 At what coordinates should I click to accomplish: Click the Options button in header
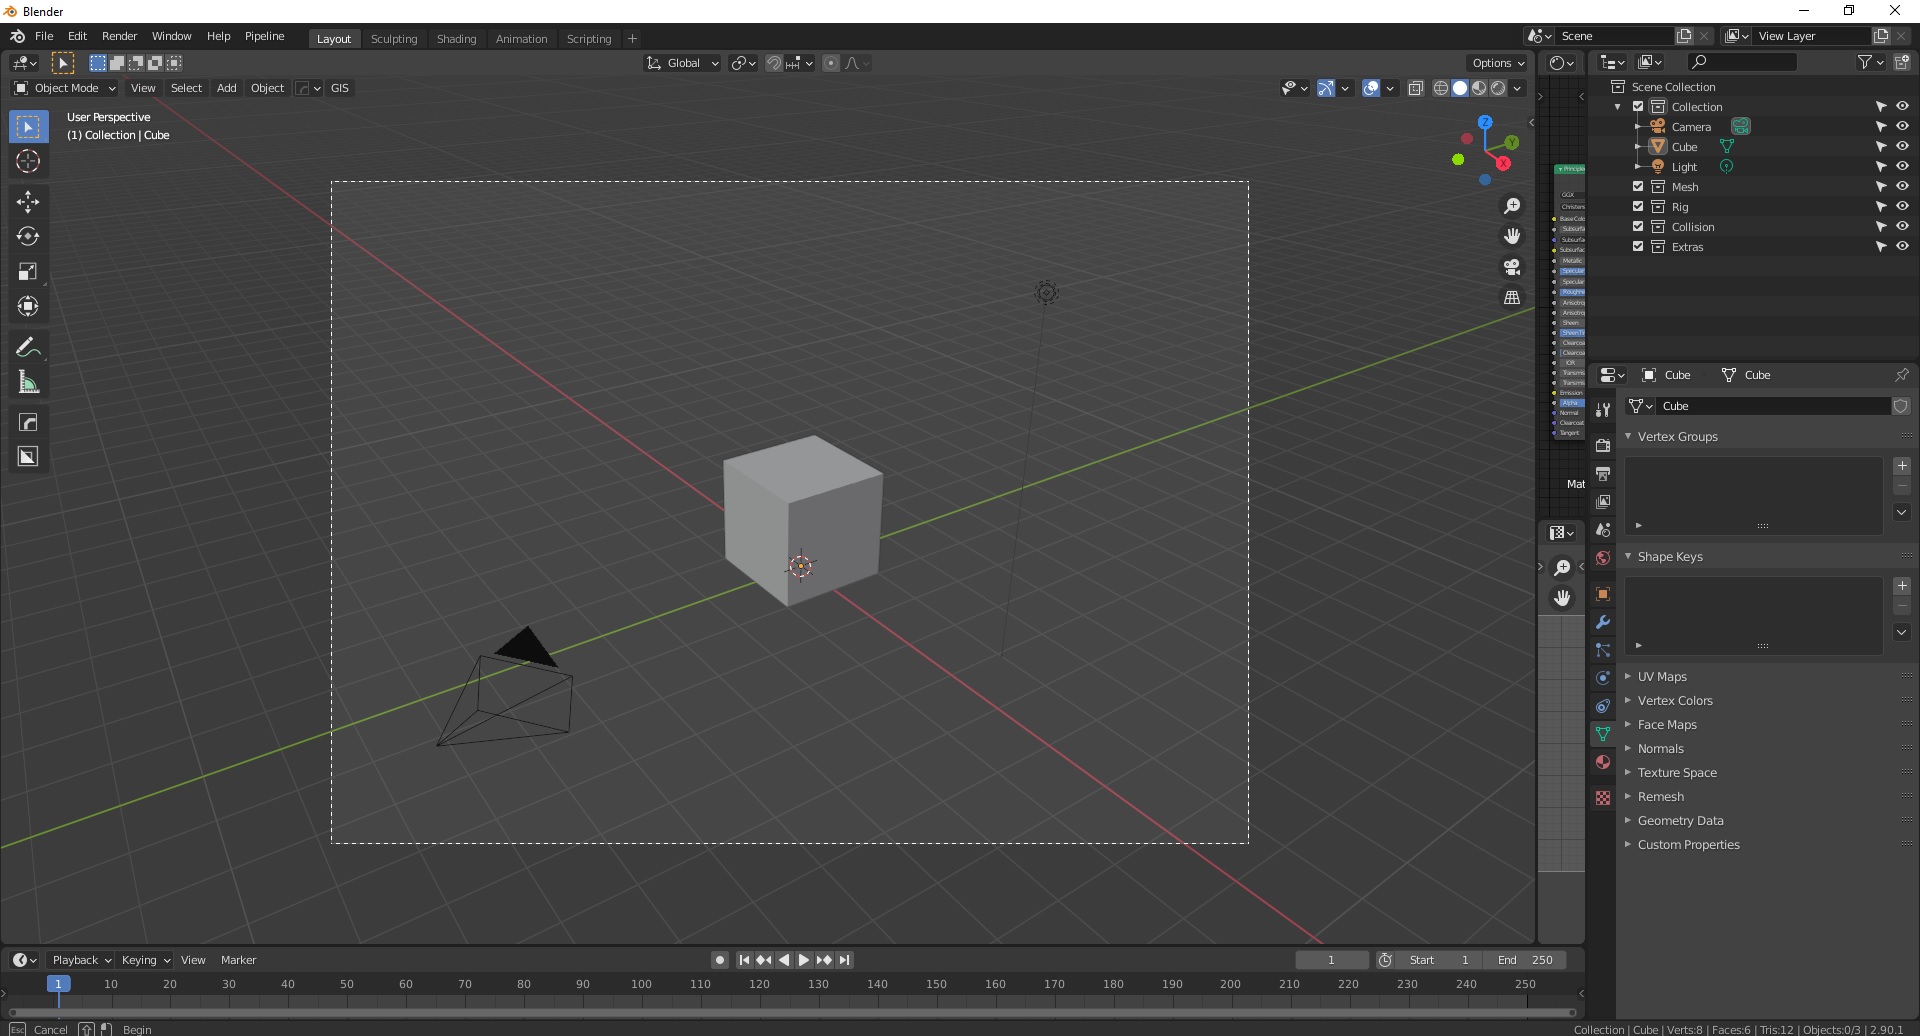tap(1497, 63)
